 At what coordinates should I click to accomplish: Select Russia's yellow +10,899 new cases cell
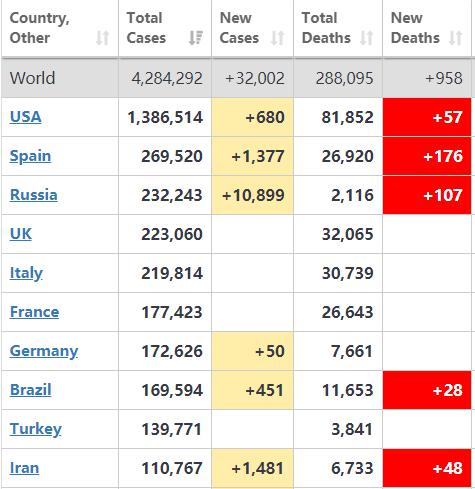tap(252, 195)
